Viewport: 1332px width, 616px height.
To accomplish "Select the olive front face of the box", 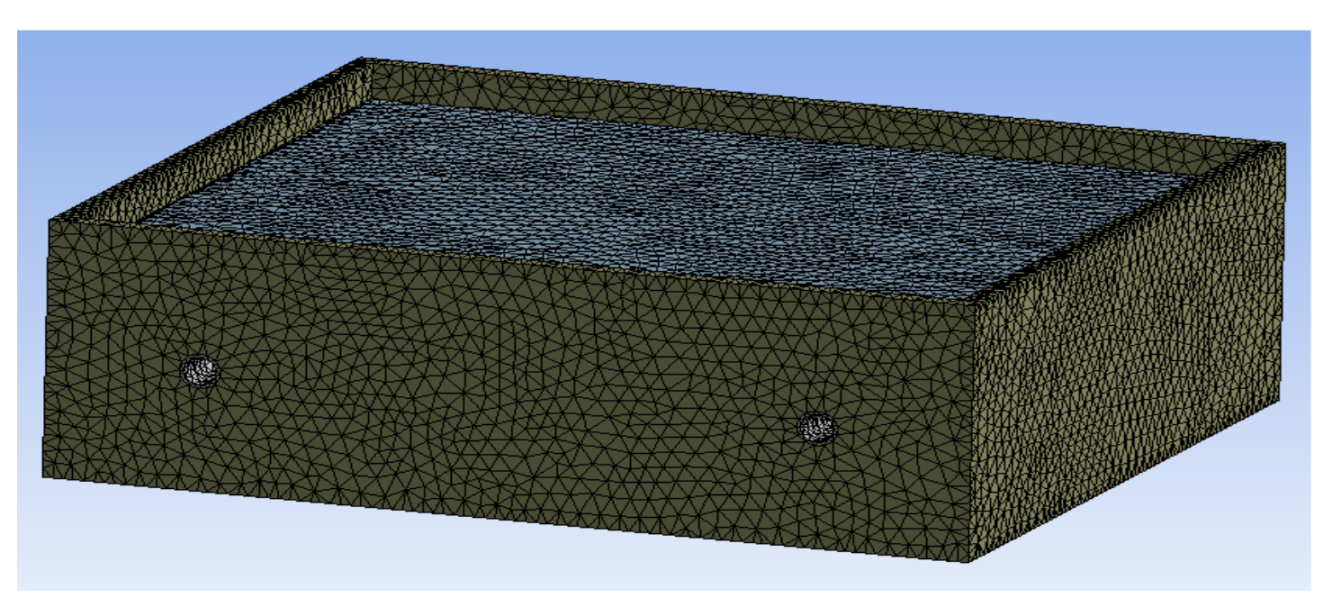I will point(500,400).
